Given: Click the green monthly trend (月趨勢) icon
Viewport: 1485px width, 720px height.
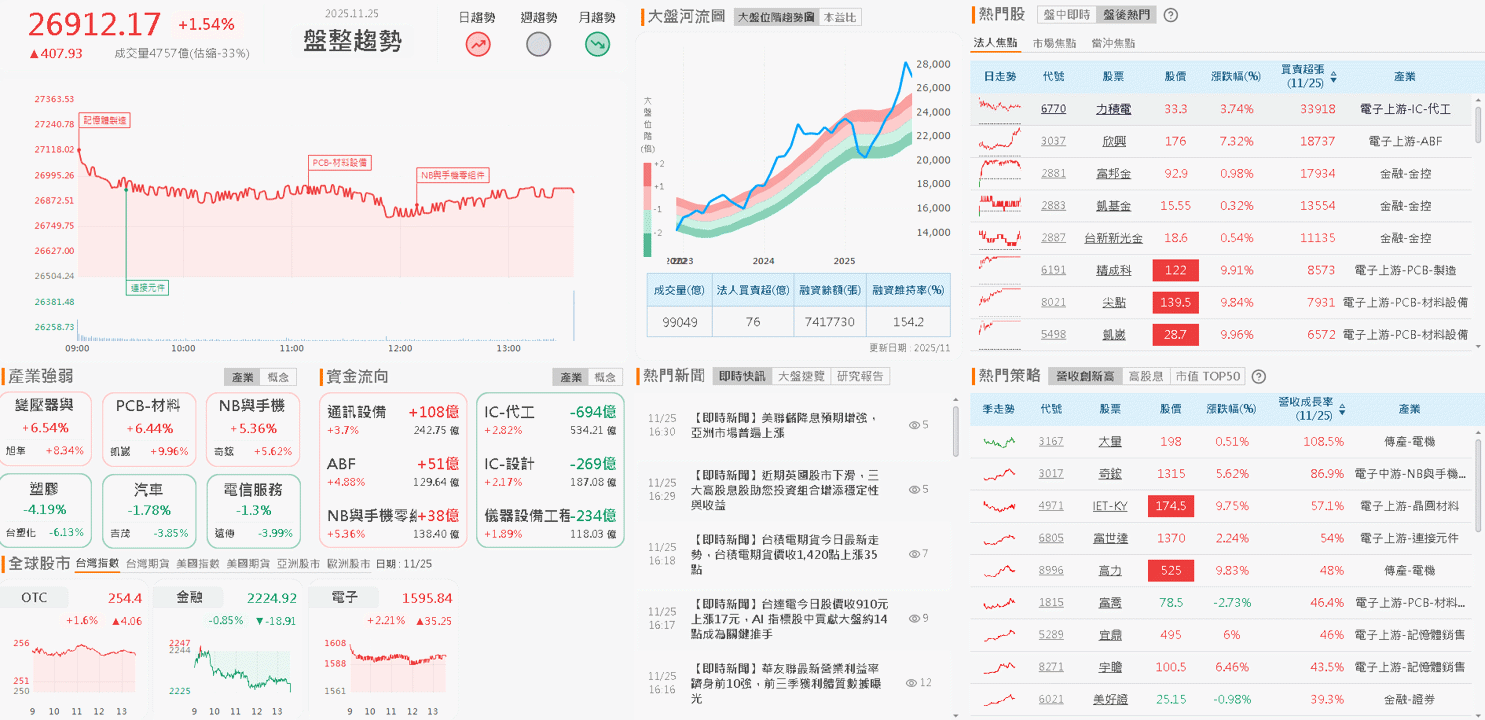Looking at the screenshot, I should [x=597, y=44].
